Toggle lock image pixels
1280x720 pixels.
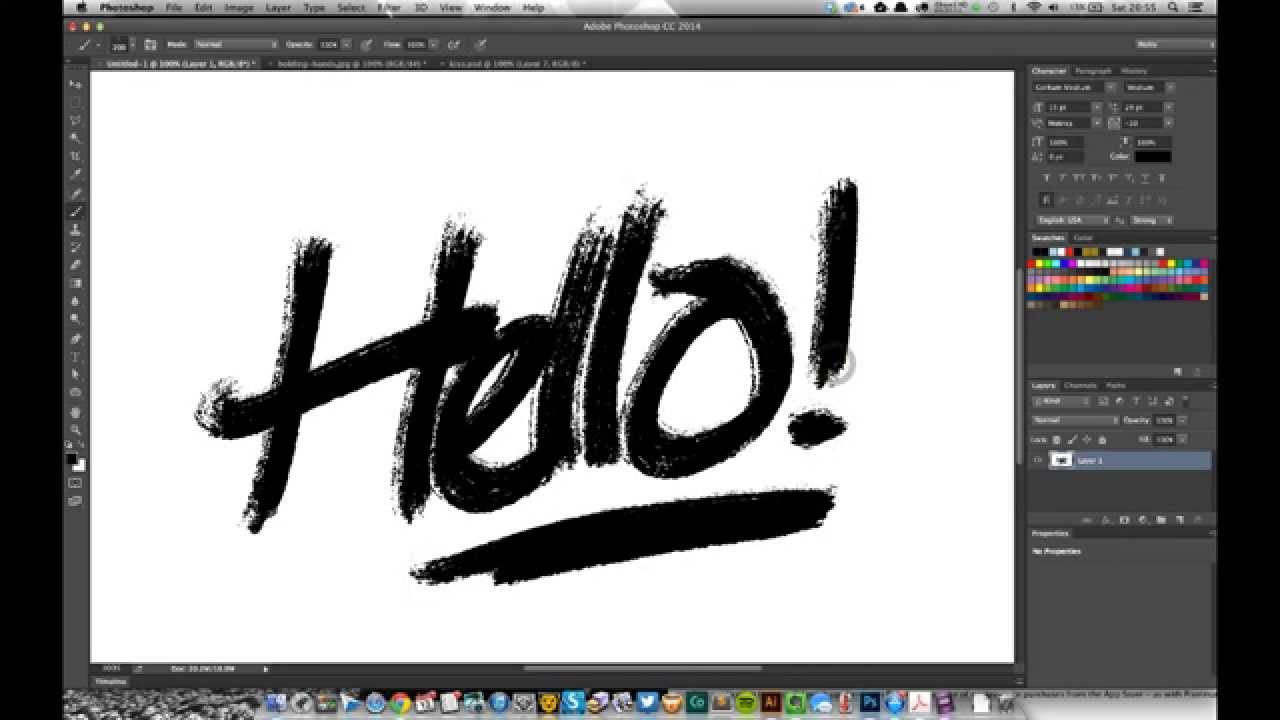pyautogui.click(x=1073, y=440)
